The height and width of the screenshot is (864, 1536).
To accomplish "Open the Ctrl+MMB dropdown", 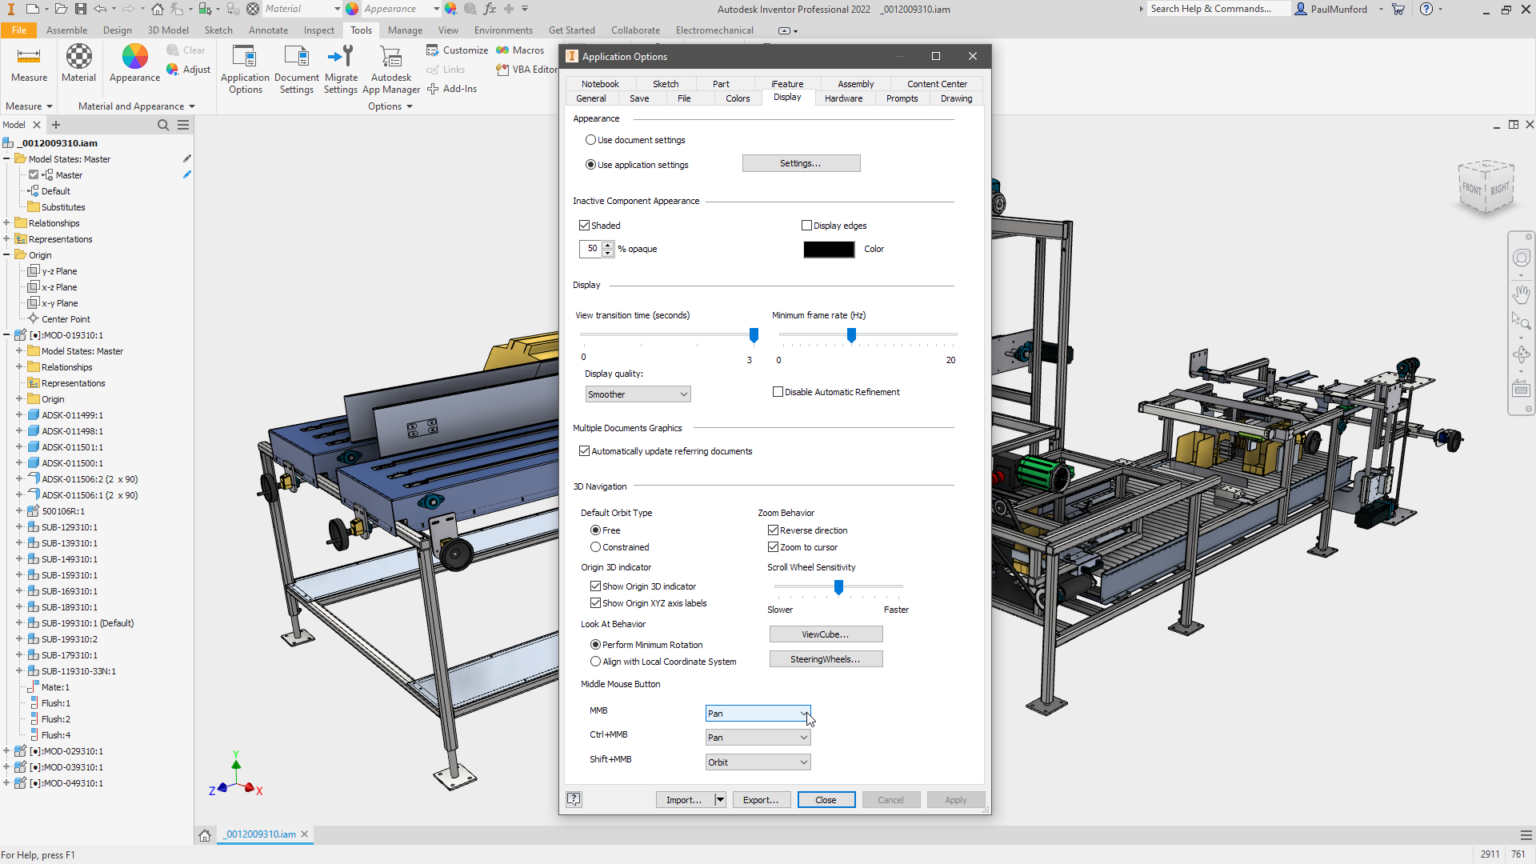I will click(x=803, y=737).
